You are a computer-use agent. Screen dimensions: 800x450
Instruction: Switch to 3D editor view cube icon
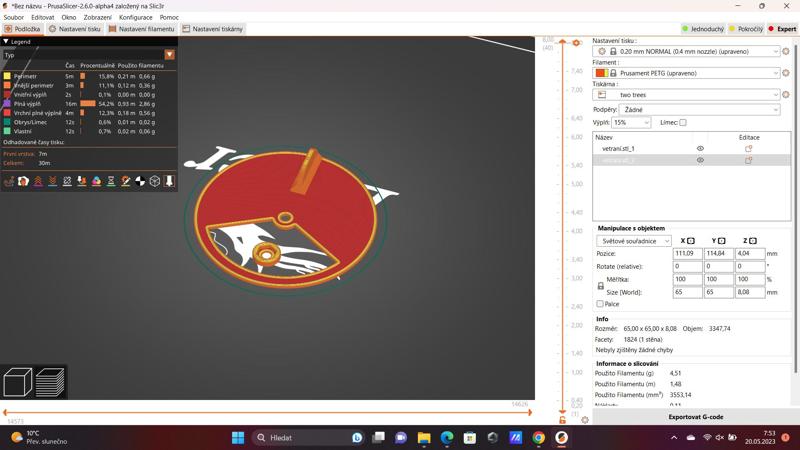click(x=17, y=382)
